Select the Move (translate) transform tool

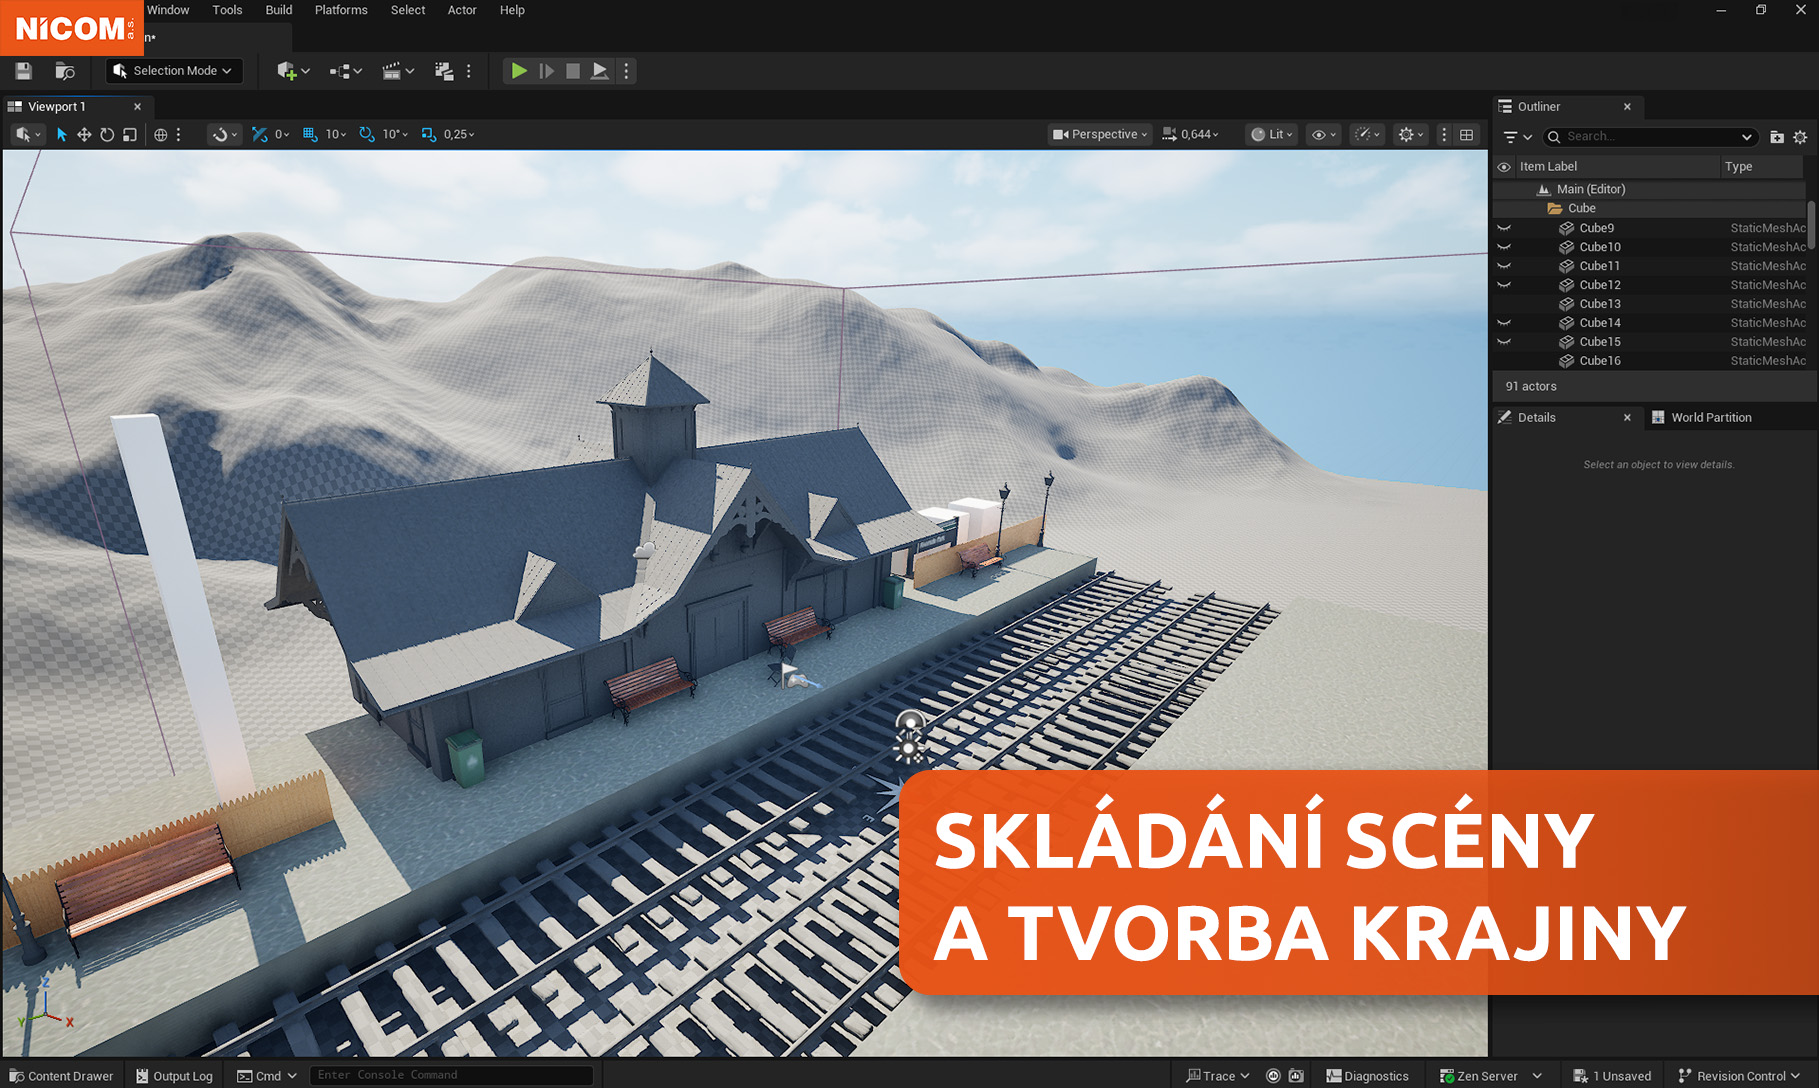[x=84, y=135]
